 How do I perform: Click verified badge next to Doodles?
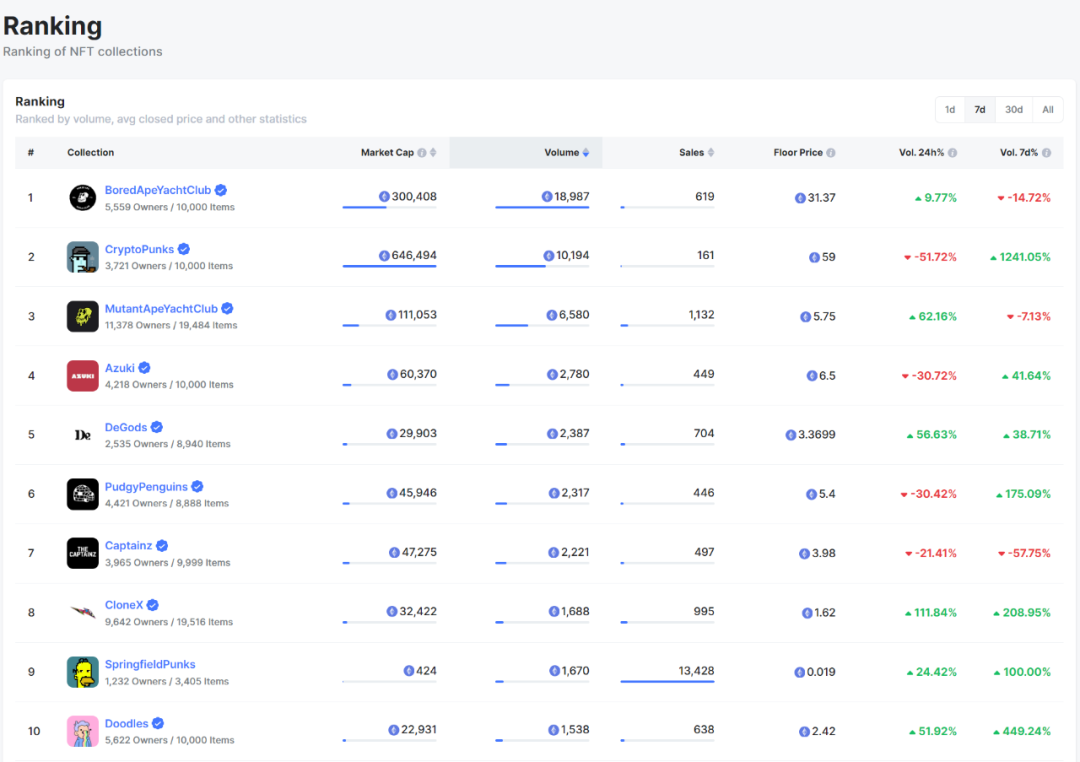coord(158,723)
